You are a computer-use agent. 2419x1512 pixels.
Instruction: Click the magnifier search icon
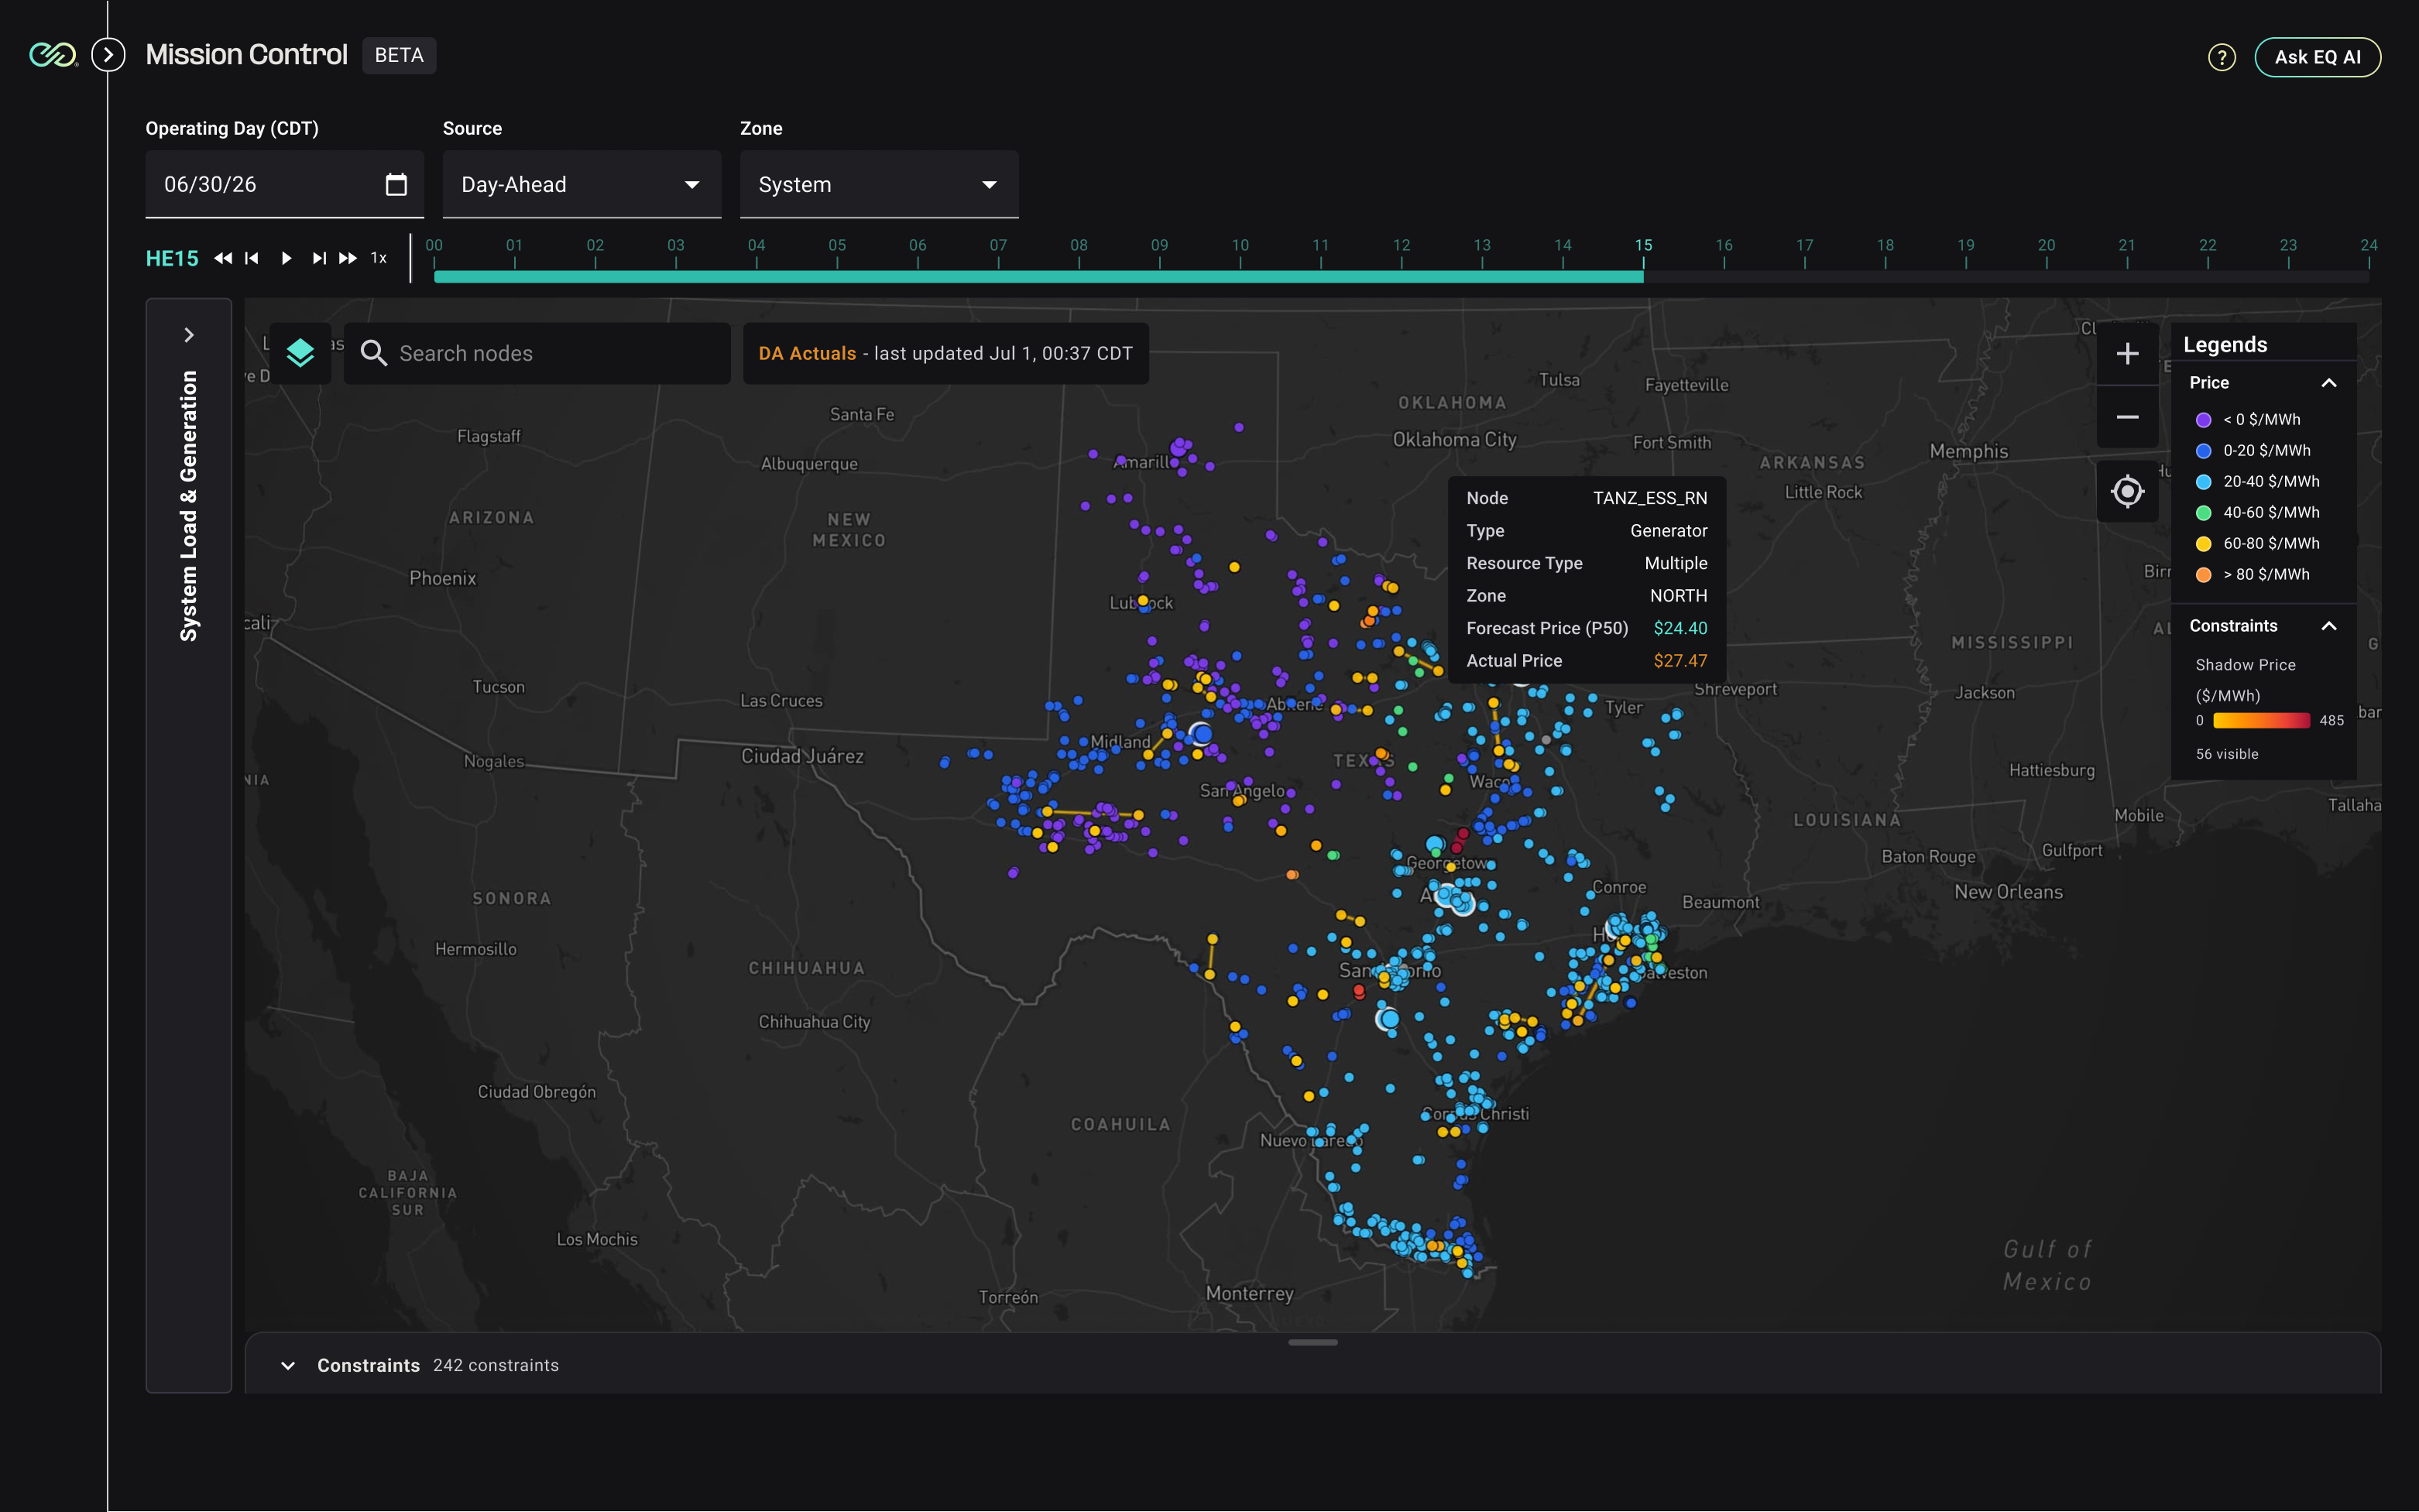click(373, 353)
